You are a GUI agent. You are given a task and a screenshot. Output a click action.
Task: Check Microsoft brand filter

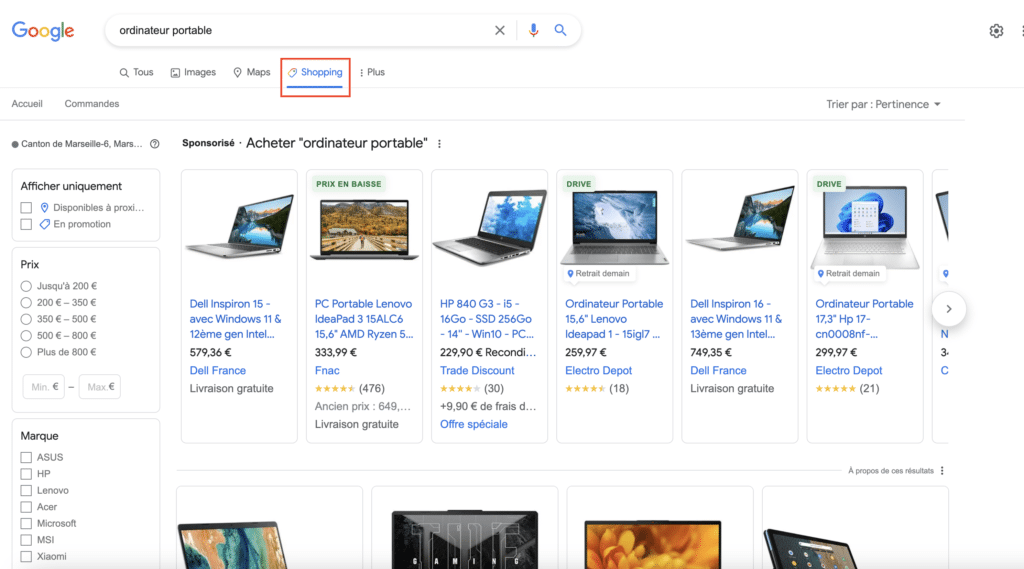click(26, 523)
